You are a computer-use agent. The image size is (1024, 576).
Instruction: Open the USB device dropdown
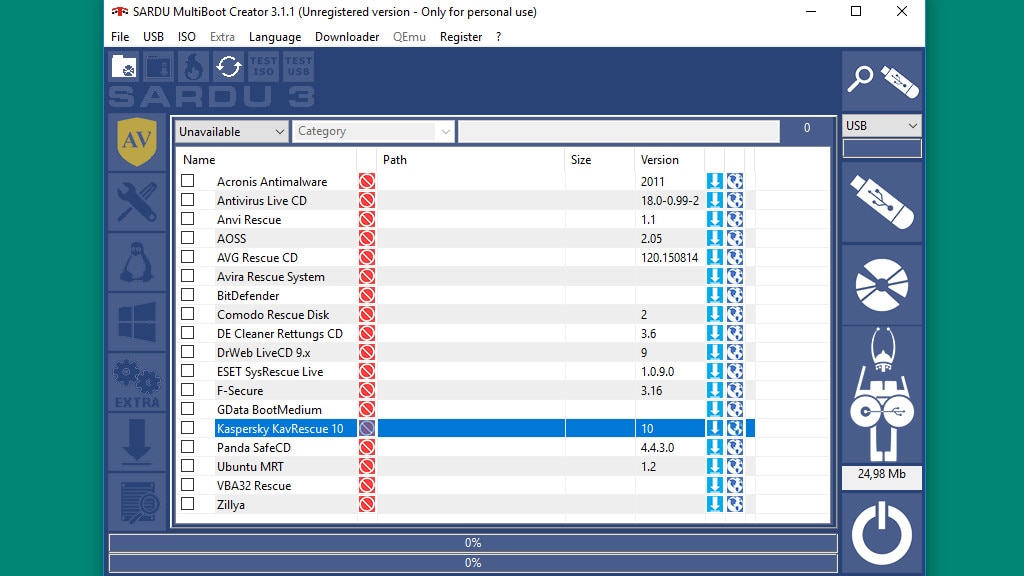882,125
